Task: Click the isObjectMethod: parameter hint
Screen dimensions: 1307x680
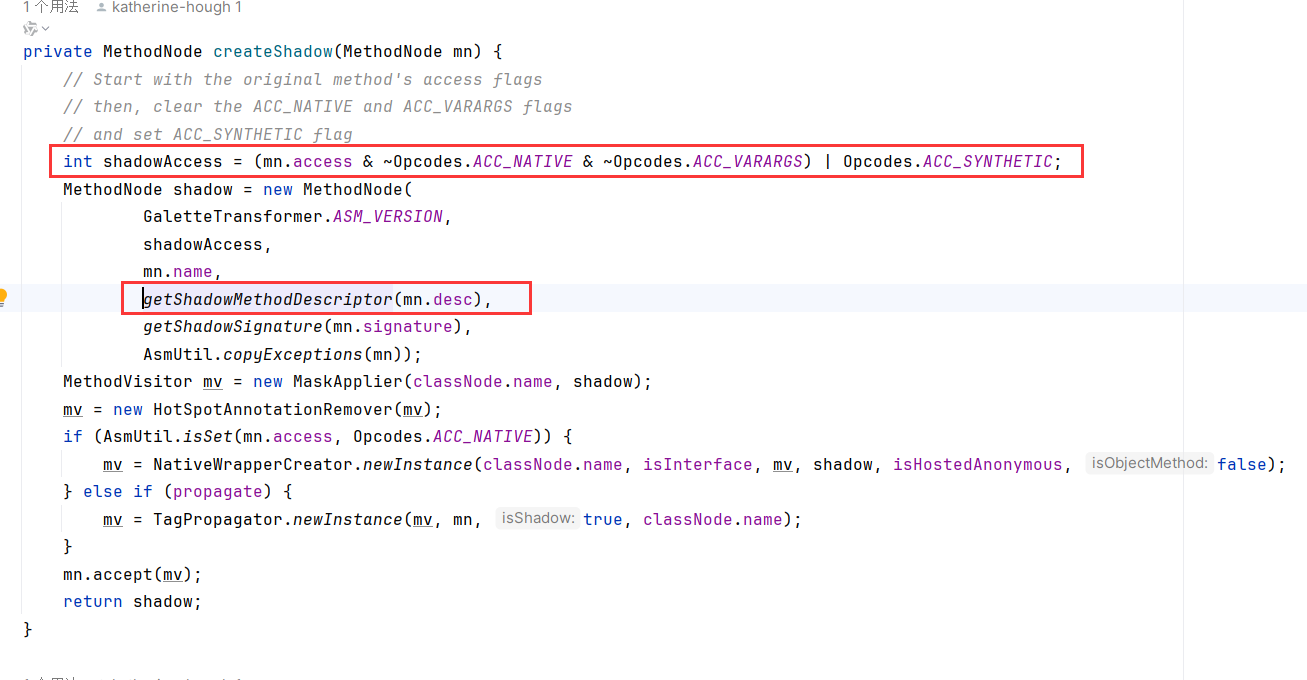Action: [x=1149, y=463]
